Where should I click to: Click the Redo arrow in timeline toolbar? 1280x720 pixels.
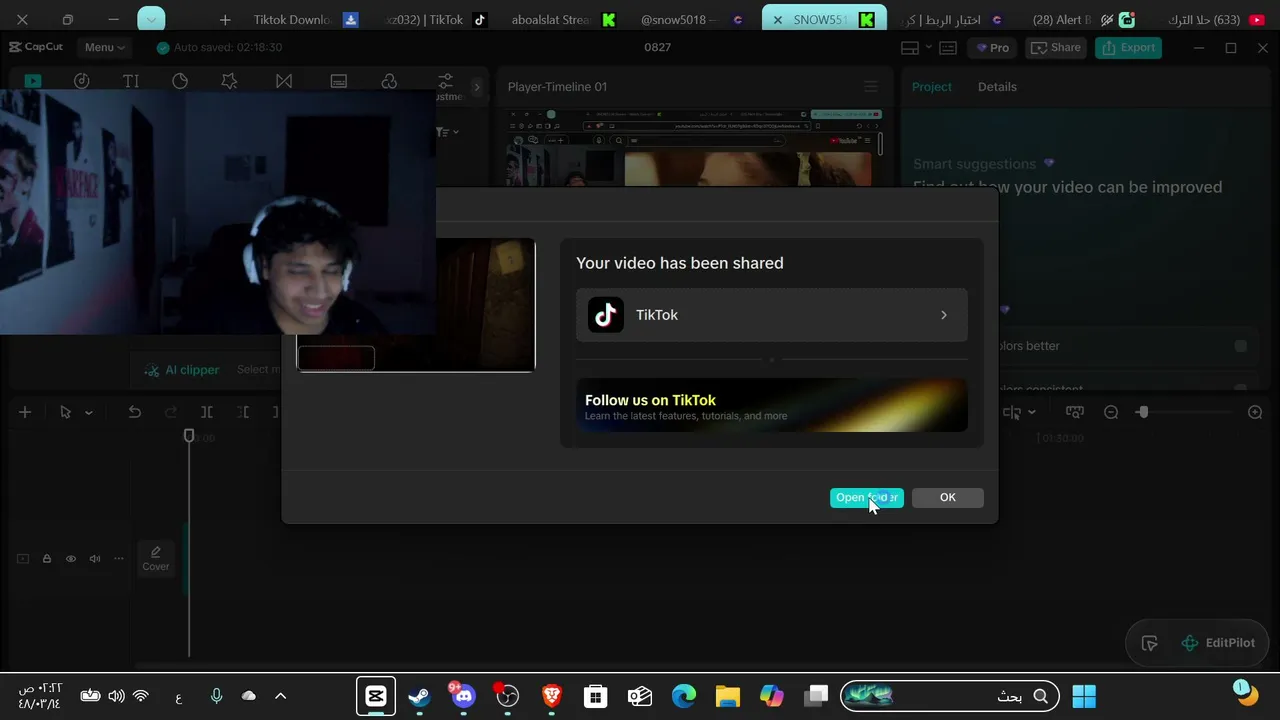171,412
